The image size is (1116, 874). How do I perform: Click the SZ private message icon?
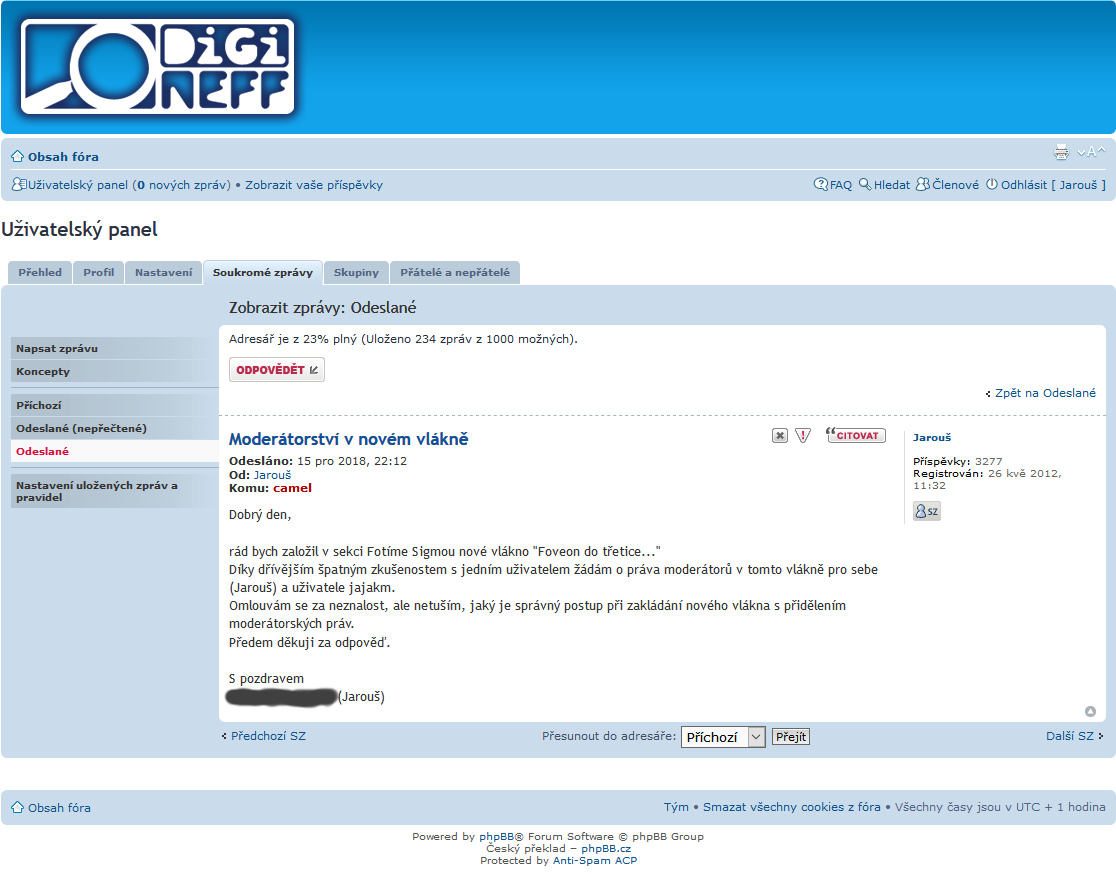[x=926, y=511]
